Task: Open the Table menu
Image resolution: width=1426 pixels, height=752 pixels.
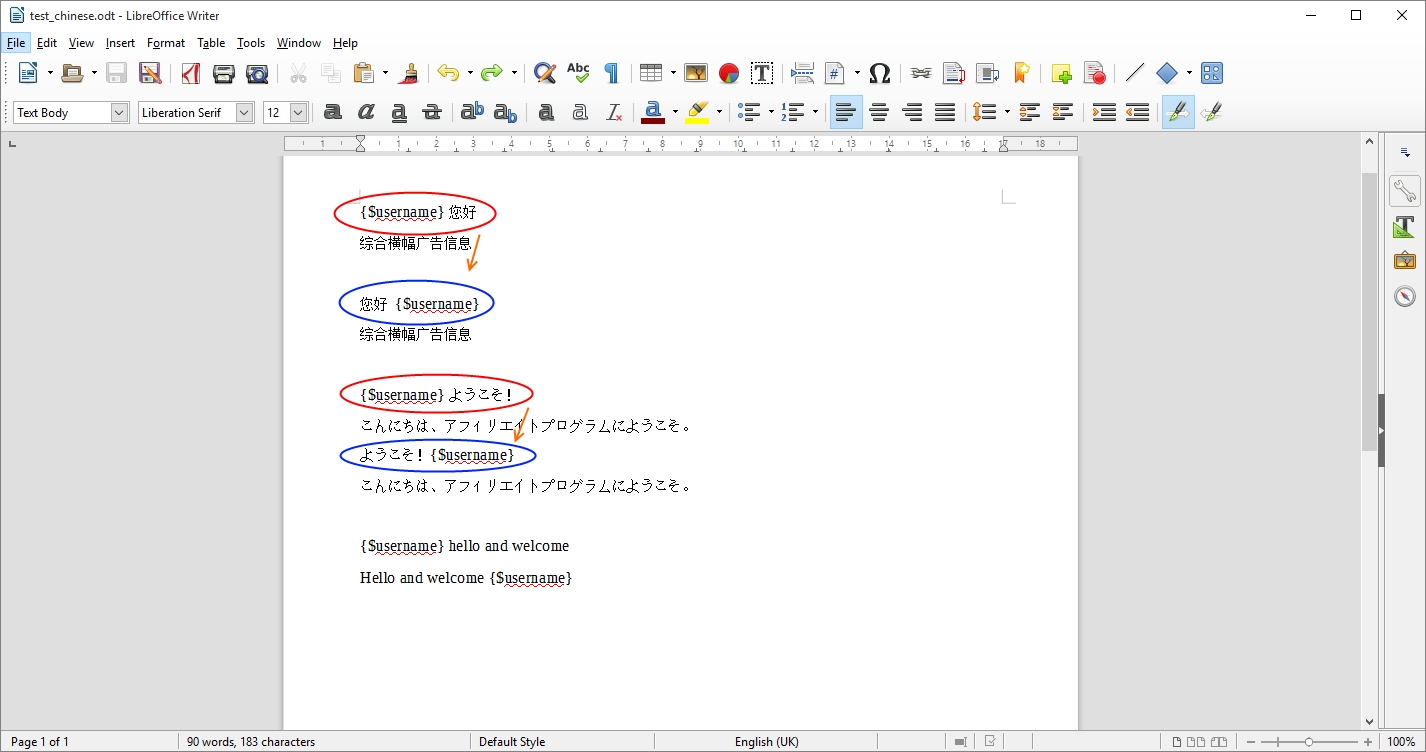Action: (211, 43)
